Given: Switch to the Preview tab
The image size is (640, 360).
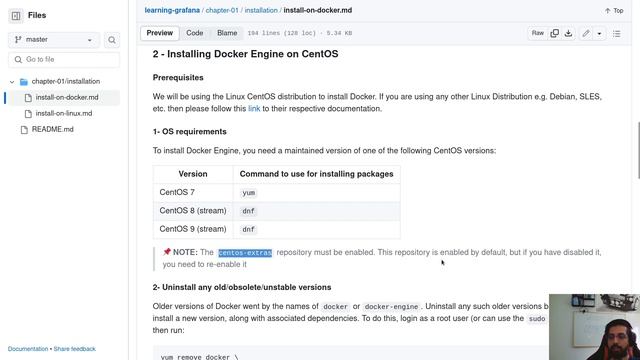Looking at the screenshot, I should (x=160, y=33).
